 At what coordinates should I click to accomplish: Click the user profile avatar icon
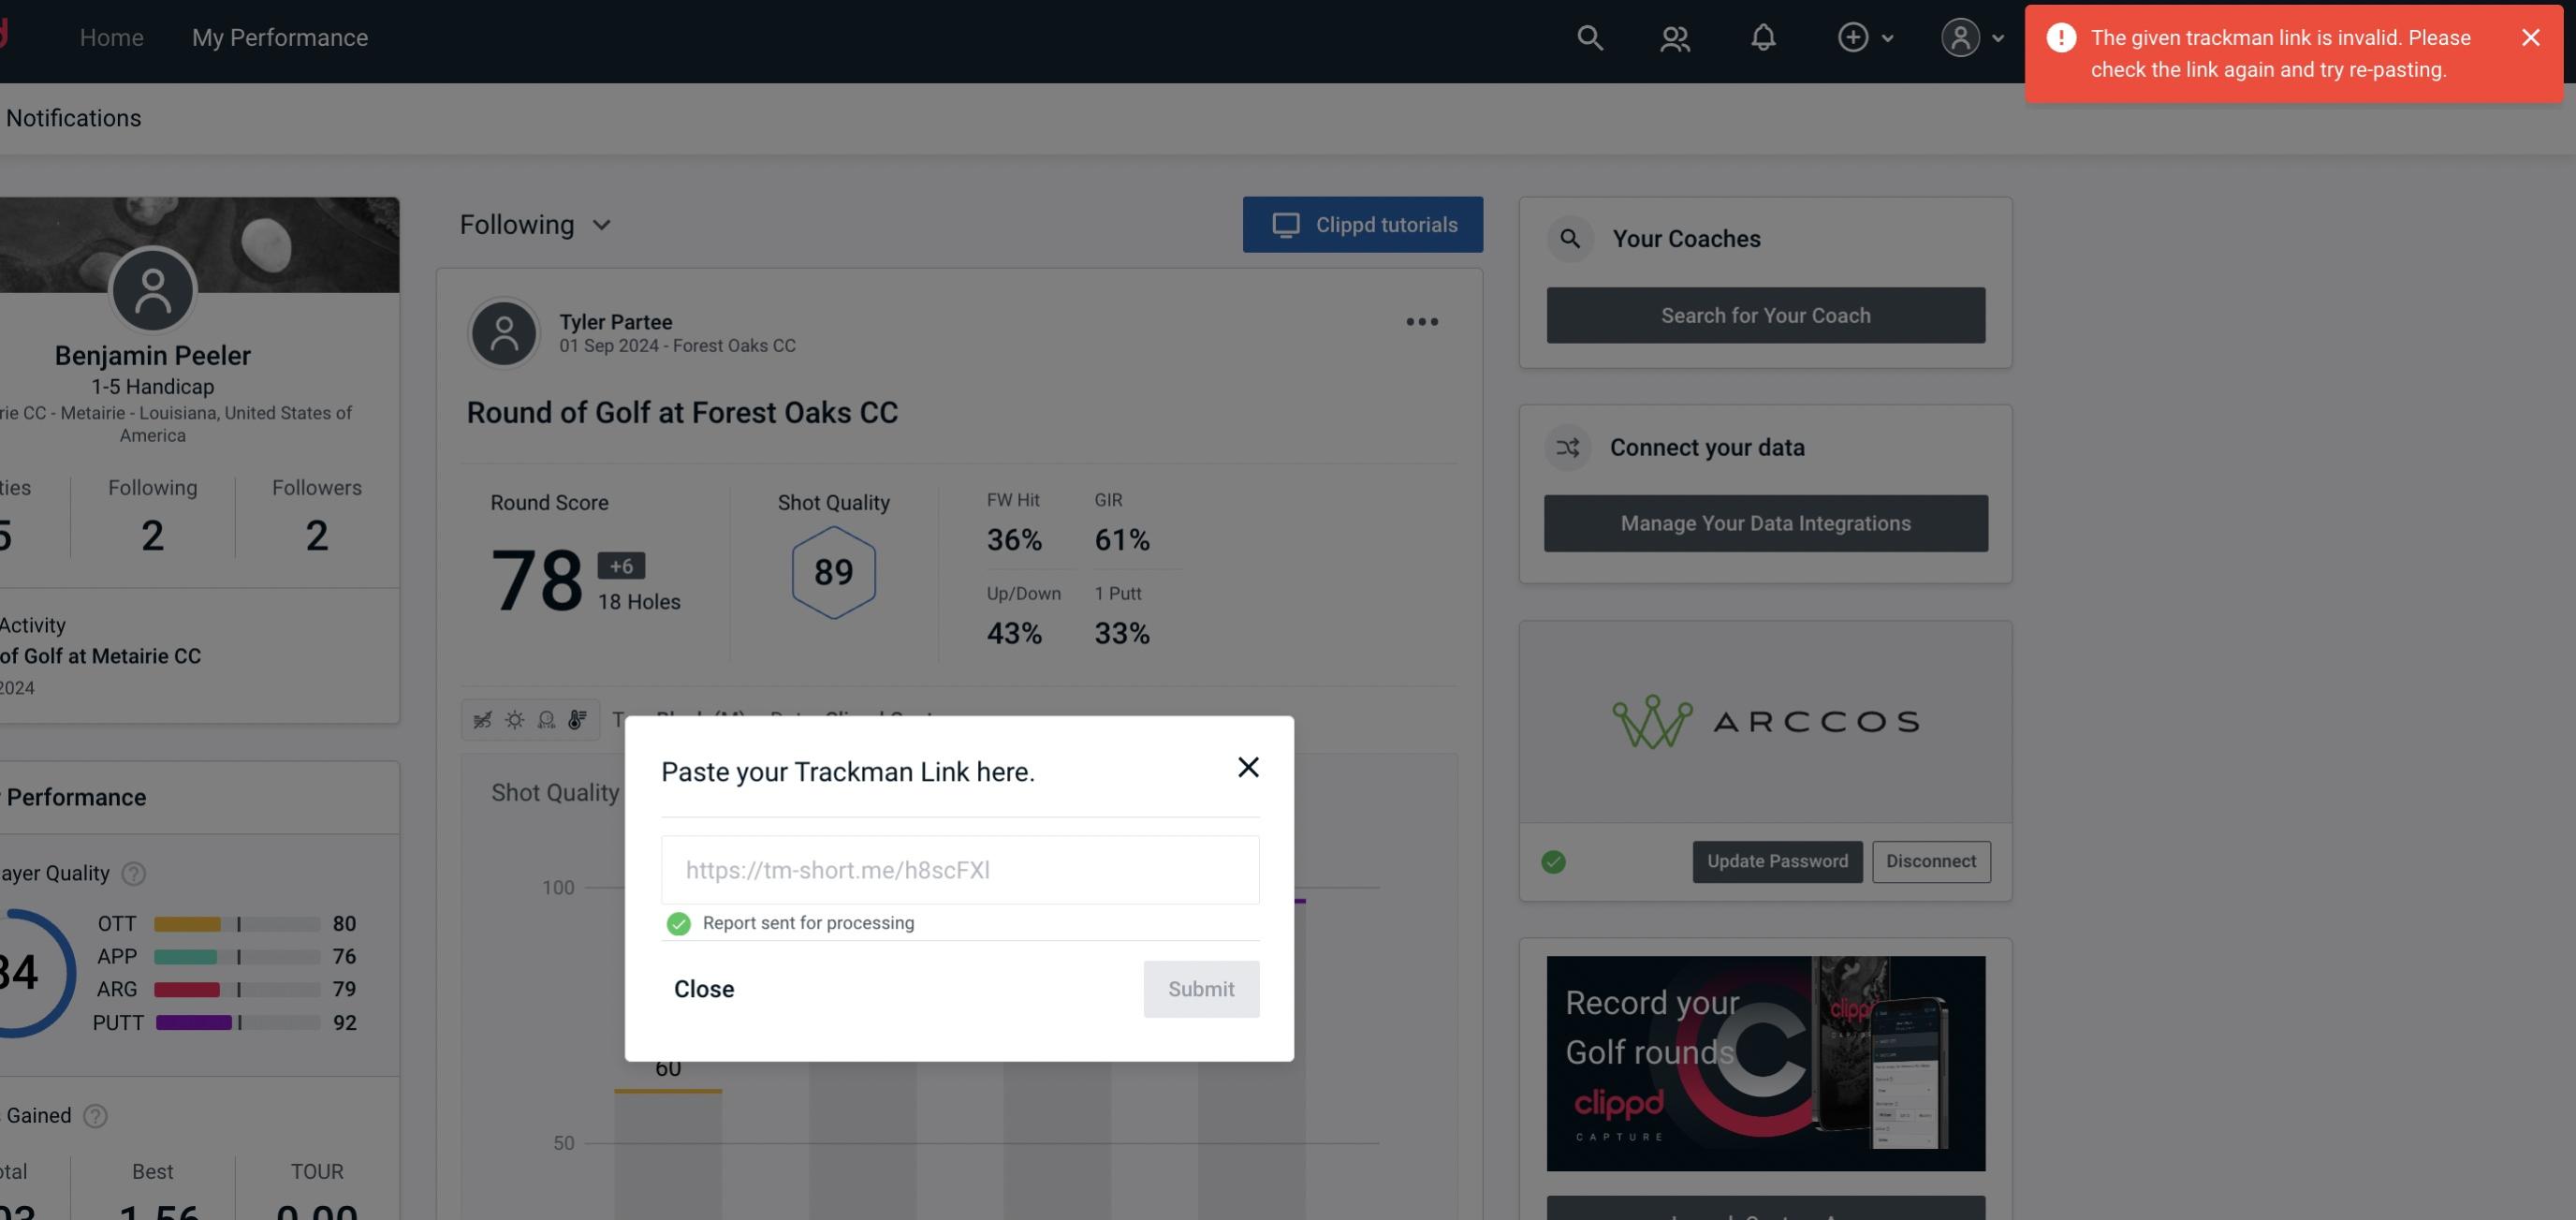(x=1956, y=35)
